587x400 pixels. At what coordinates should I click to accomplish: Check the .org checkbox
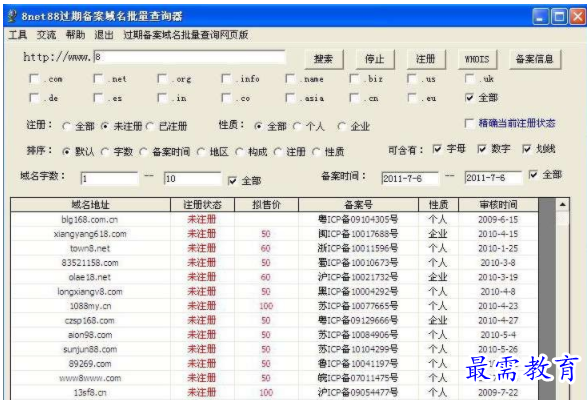162,79
